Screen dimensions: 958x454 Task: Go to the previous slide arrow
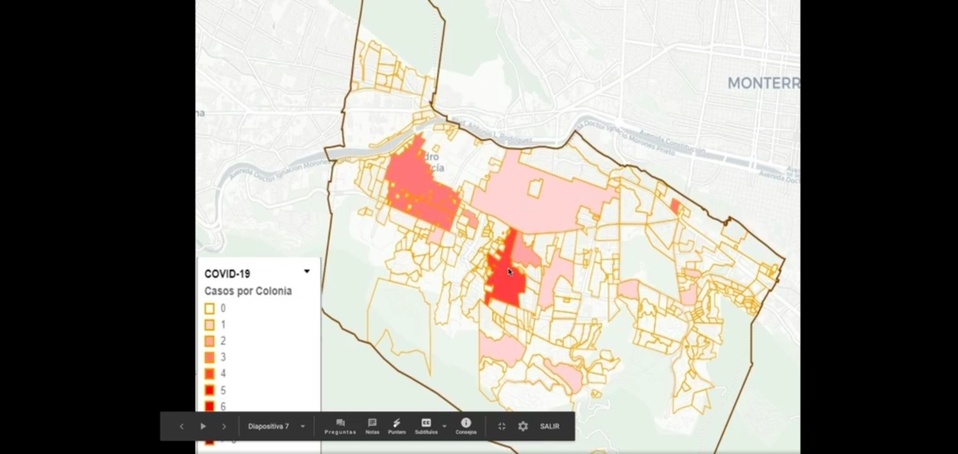pyautogui.click(x=181, y=426)
